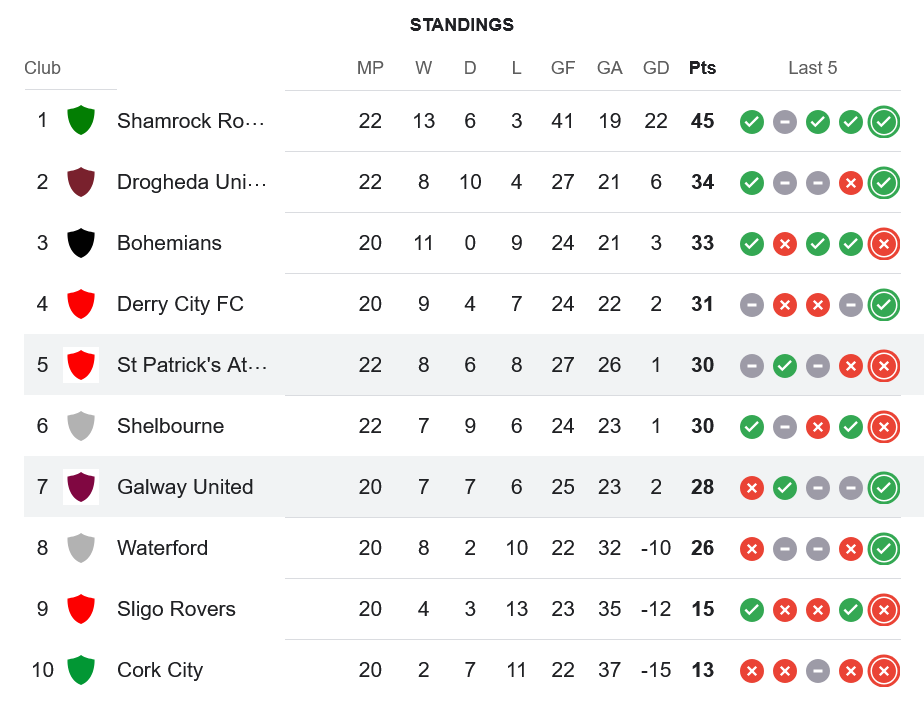The height and width of the screenshot is (717, 924).
Task: Click Derry City FC's latest win icon
Action: pos(883,305)
